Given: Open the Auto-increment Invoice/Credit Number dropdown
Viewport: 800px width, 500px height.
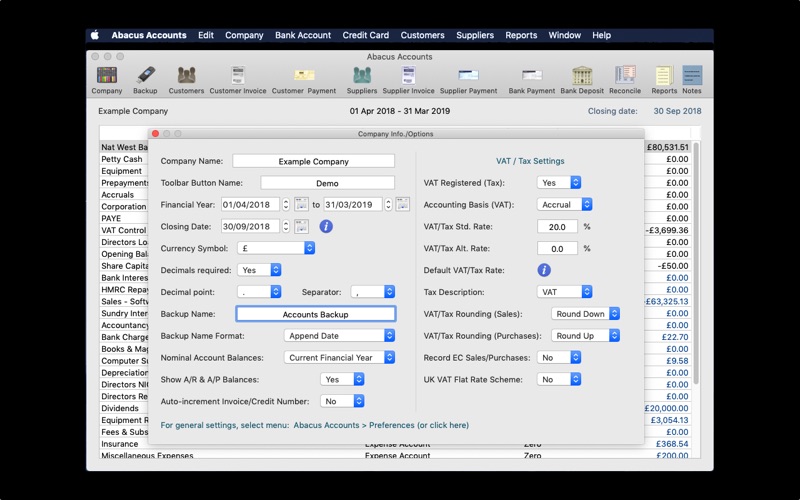Looking at the screenshot, I should coord(342,402).
